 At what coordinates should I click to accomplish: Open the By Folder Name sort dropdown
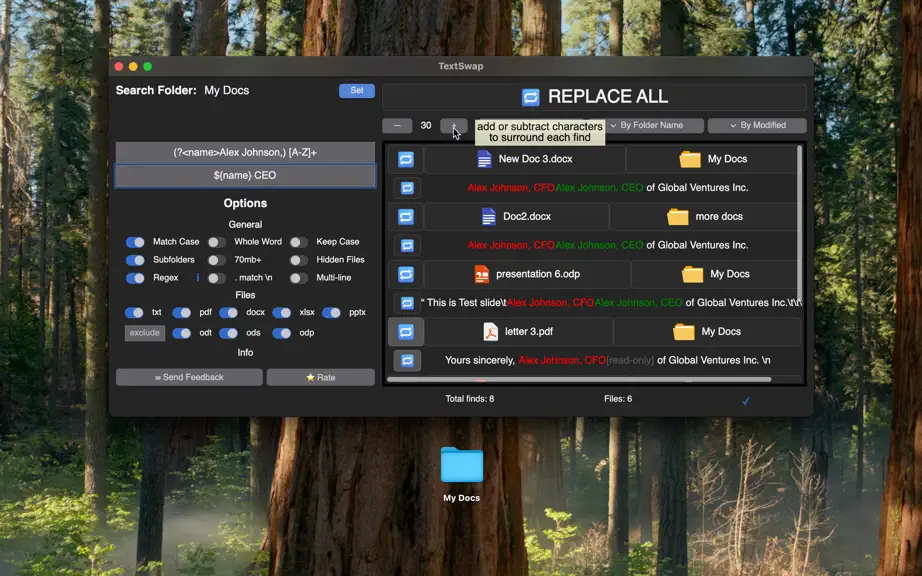pyautogui.click(x=654, y=125)
